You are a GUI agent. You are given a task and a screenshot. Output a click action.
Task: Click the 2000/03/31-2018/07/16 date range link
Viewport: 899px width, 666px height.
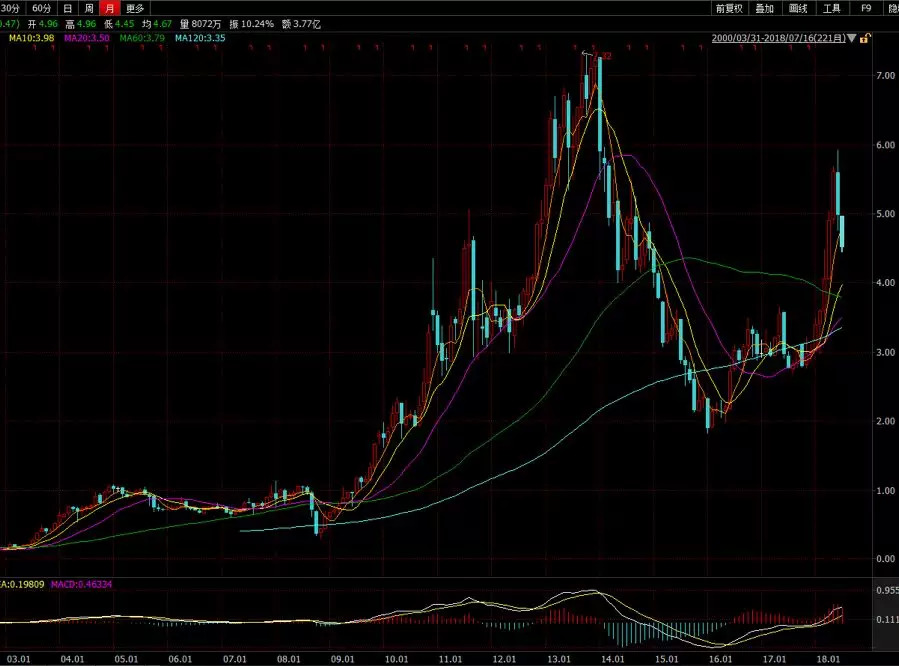(777, 38)
